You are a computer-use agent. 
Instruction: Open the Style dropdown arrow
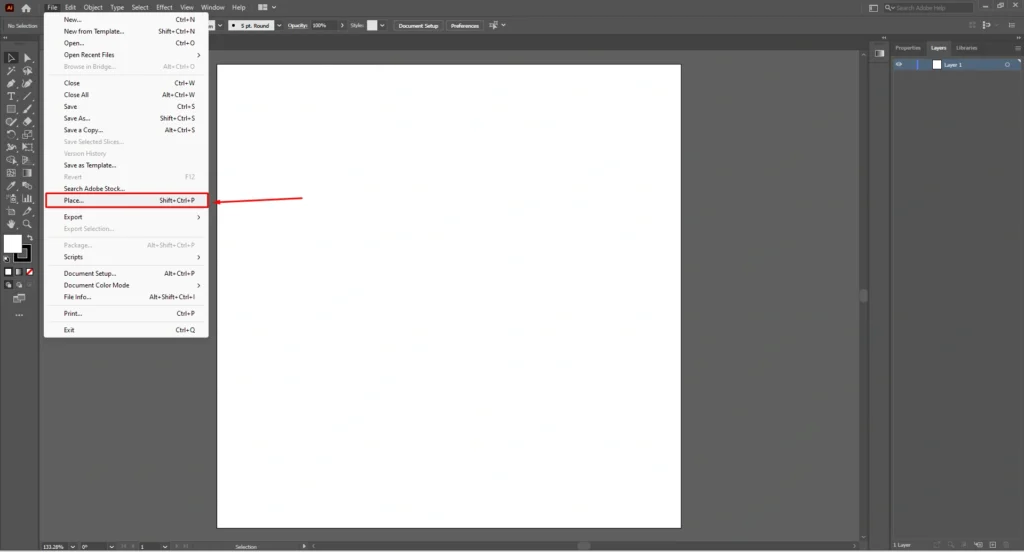click(x=382, y=25)
